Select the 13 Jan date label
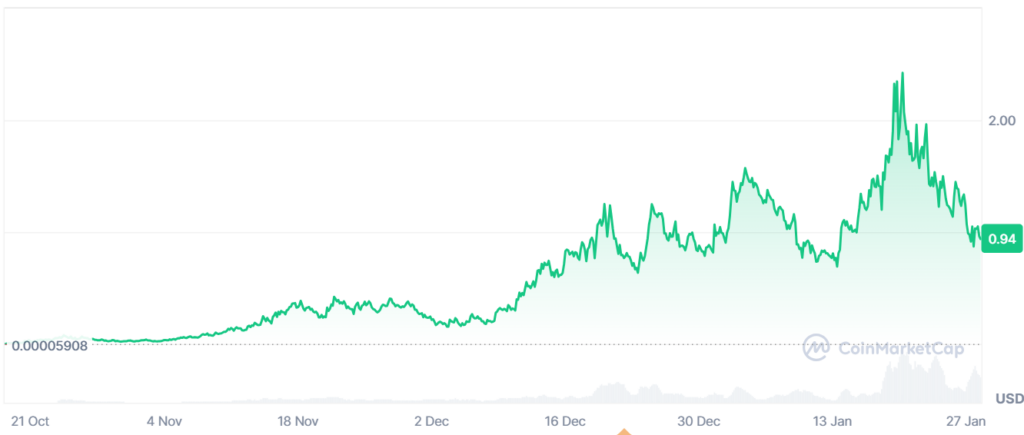The width and height of the screenshot is (1024, 435). [833, 421]
